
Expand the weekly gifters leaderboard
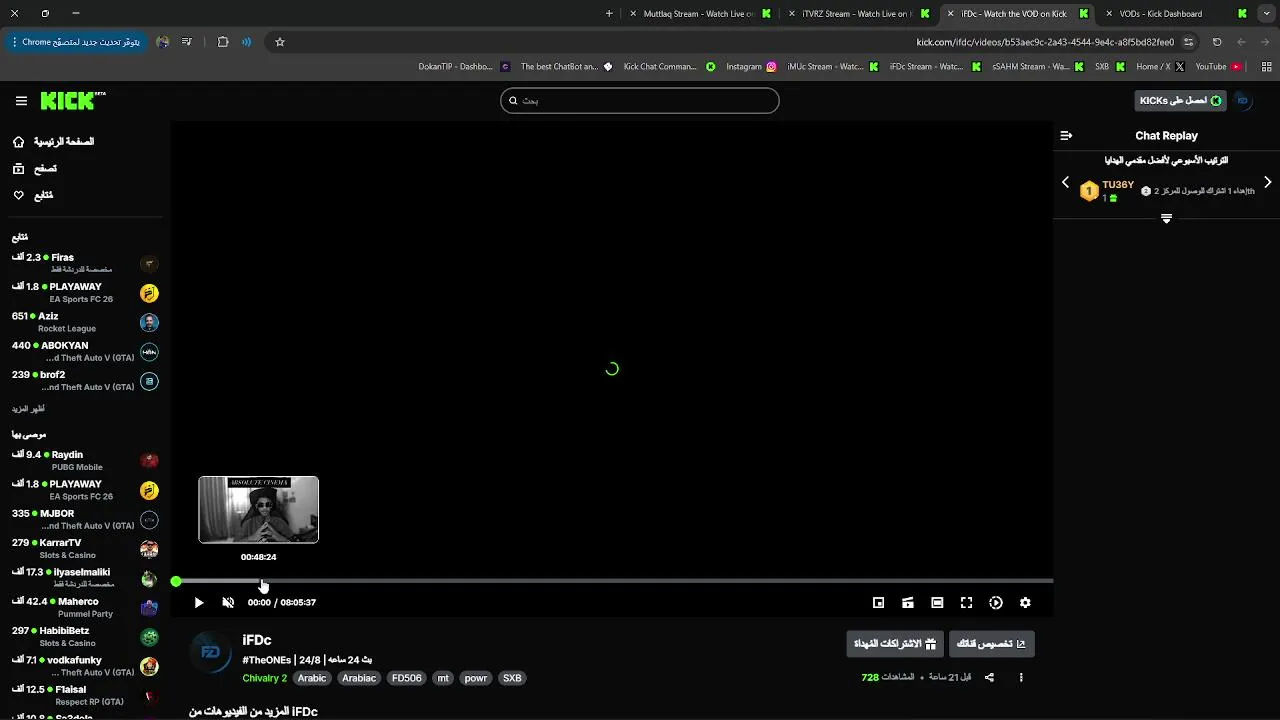coord(1166,218)
